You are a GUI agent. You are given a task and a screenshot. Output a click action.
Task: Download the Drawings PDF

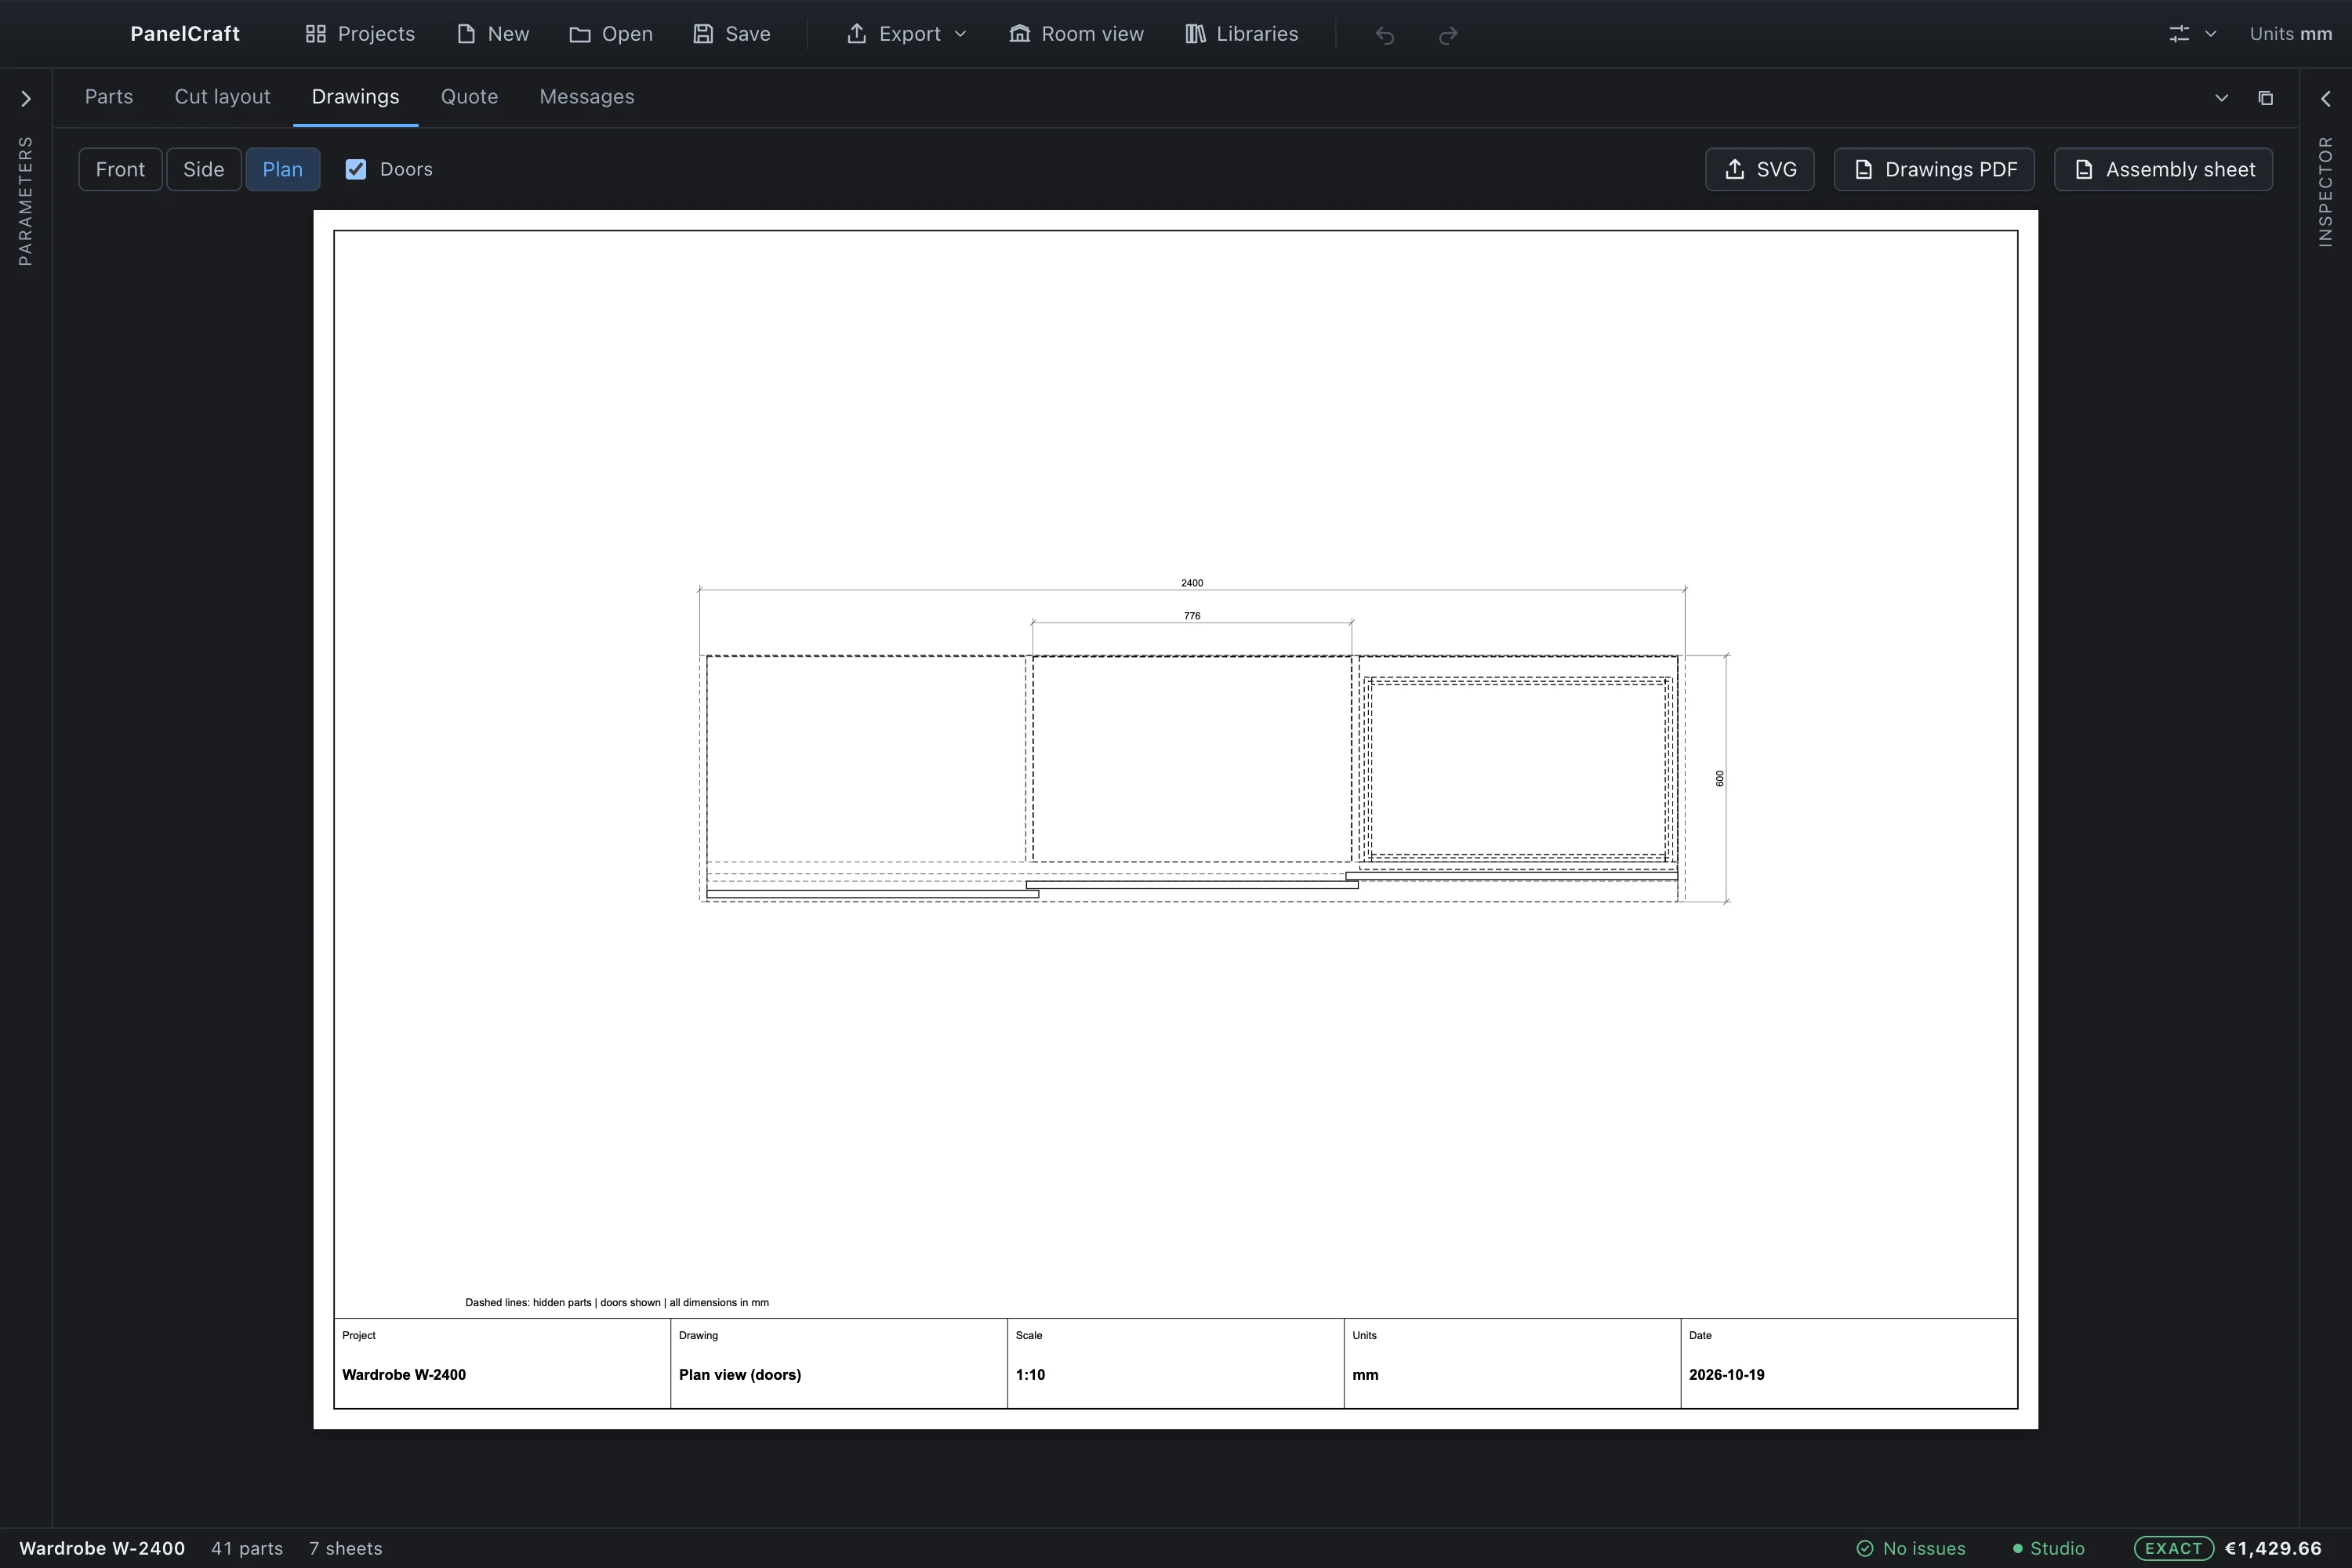(x=1933, y=169)
